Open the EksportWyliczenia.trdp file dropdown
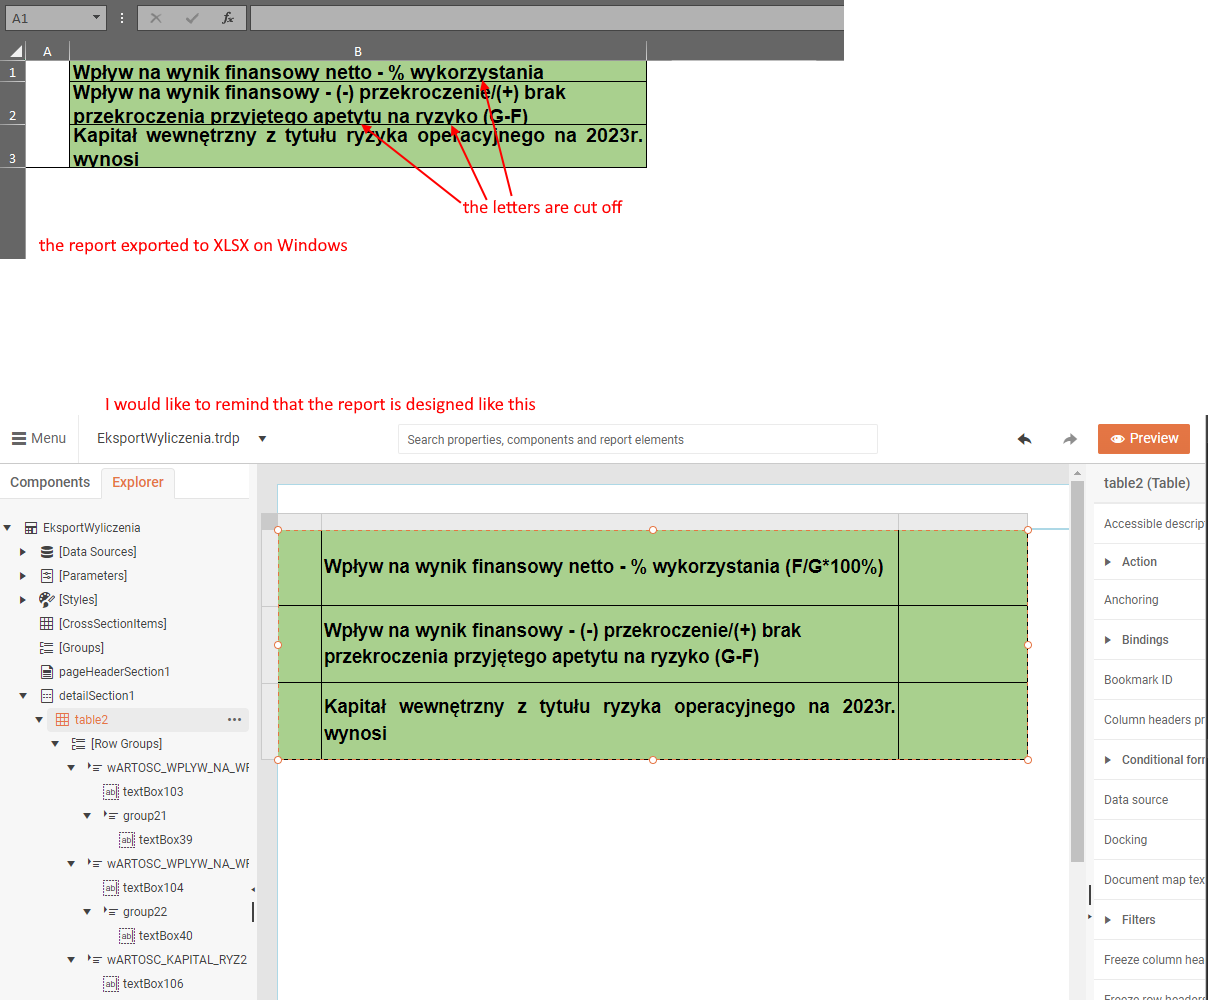1208x1000 pixels. click(x=262, y=439)
